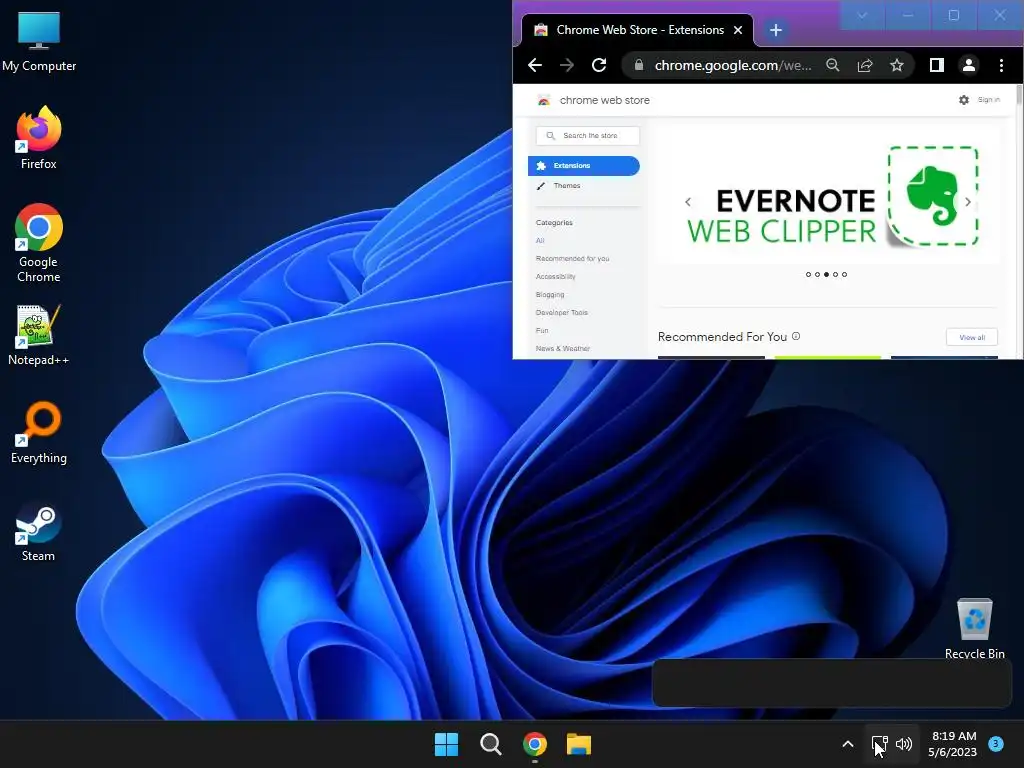Image resolution: width=1024 pixels, height=768 pixels.
Task: Launch Everything search desktop shortcut
Action: click(39, 432)
